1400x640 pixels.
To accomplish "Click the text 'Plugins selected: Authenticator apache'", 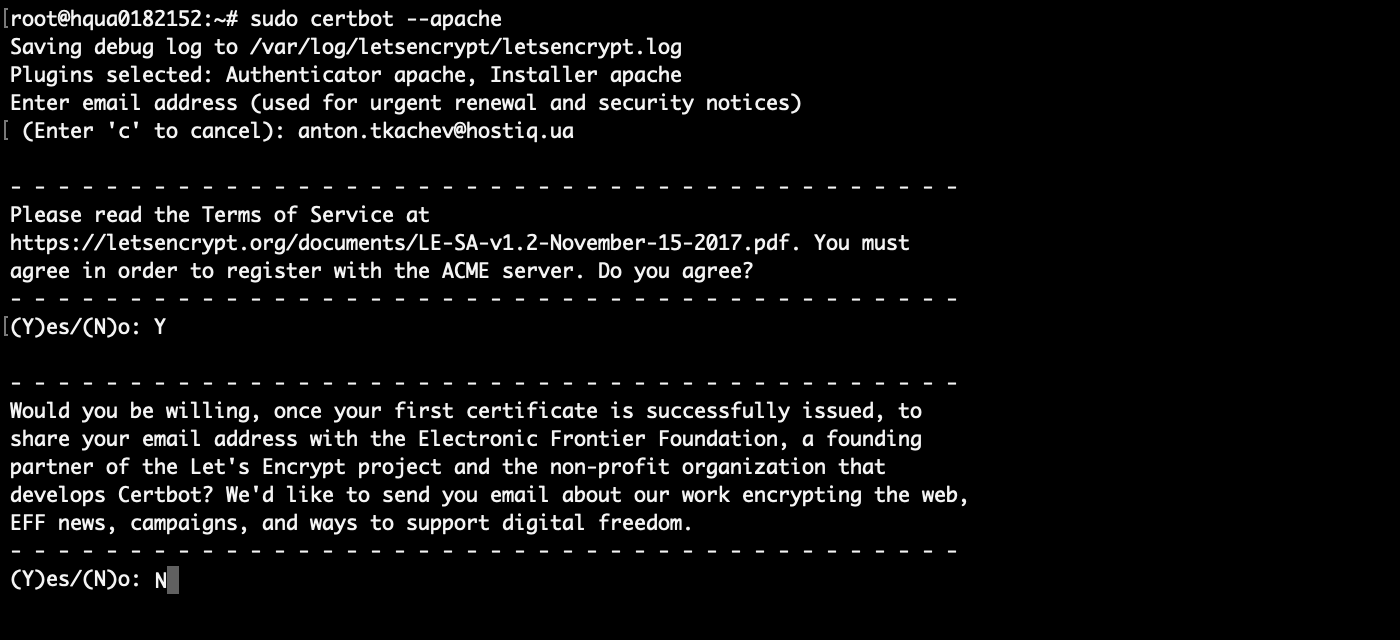I will point(238,75).
